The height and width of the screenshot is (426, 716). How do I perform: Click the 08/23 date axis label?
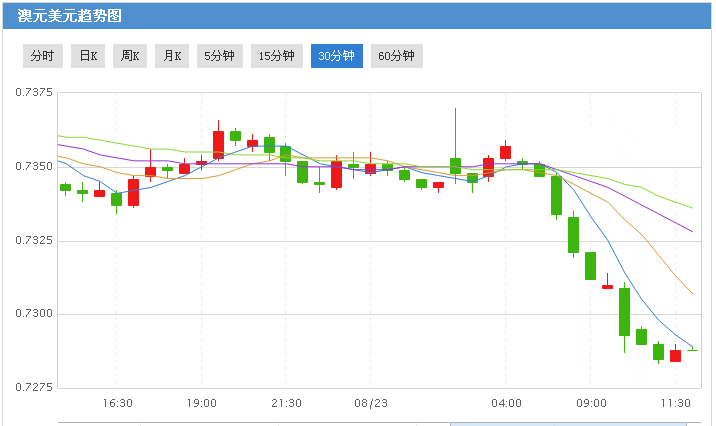pos(371,403)
